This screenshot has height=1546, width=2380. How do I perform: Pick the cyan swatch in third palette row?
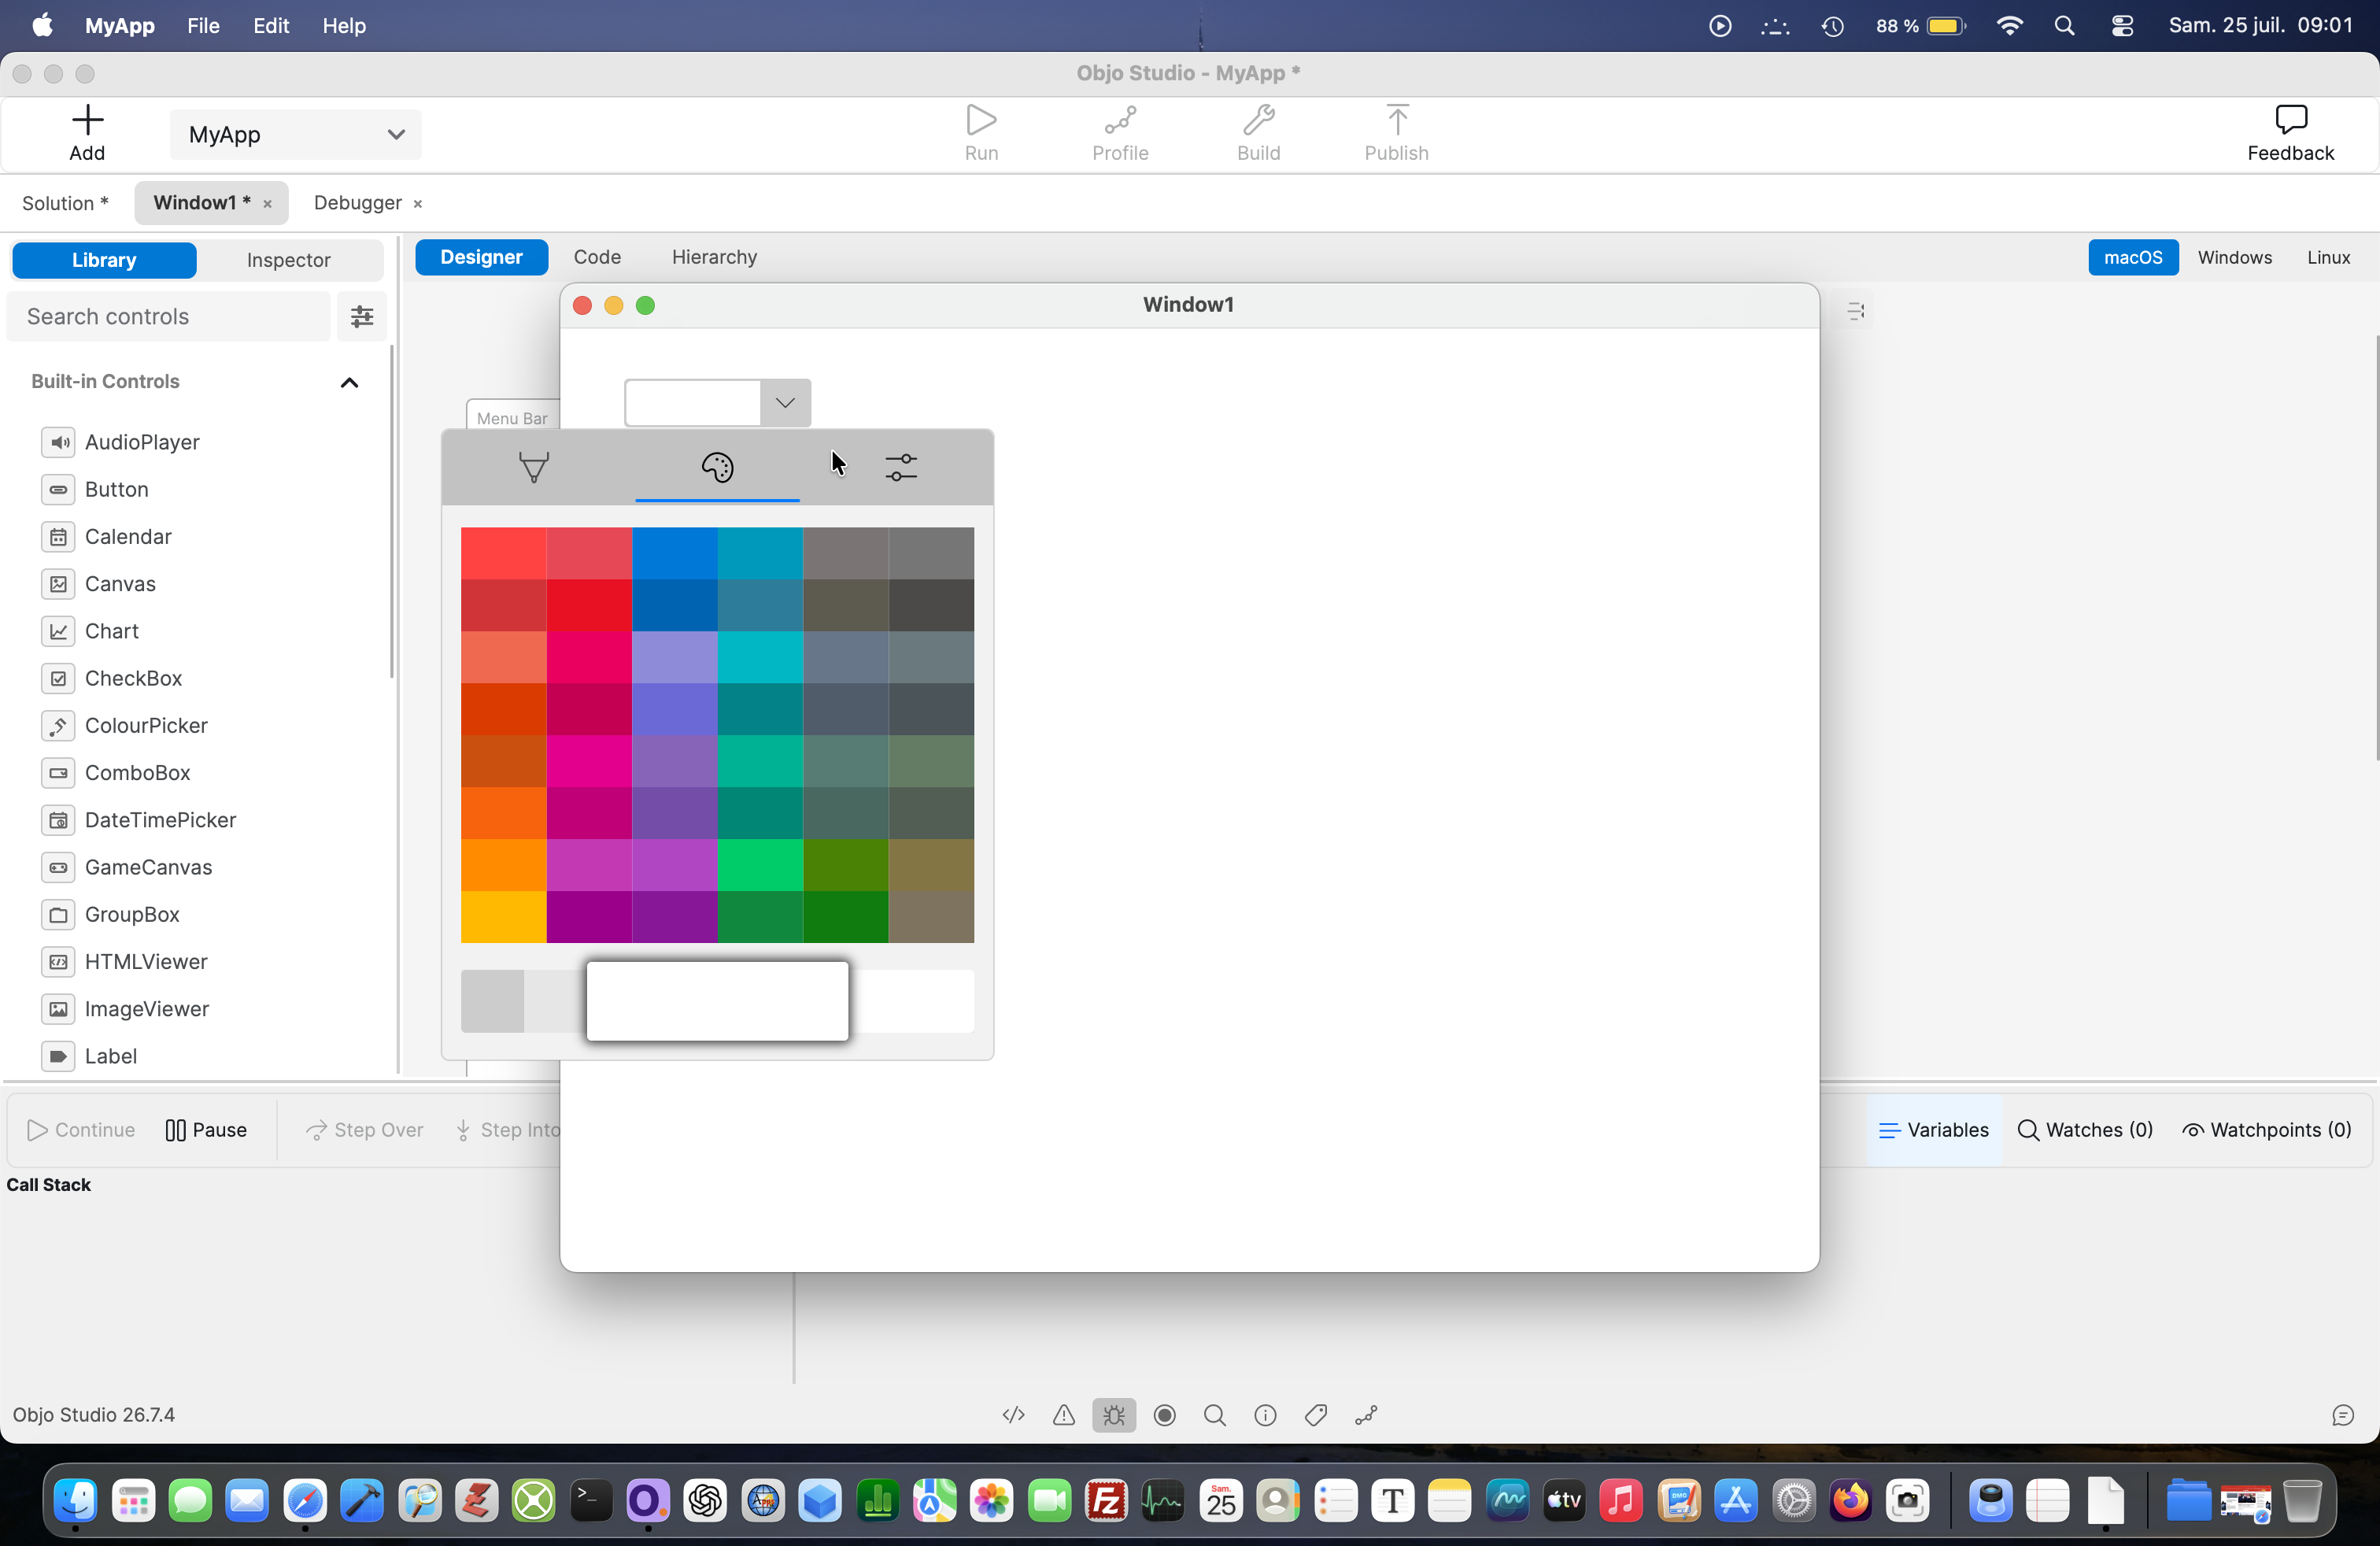(759, 657)
